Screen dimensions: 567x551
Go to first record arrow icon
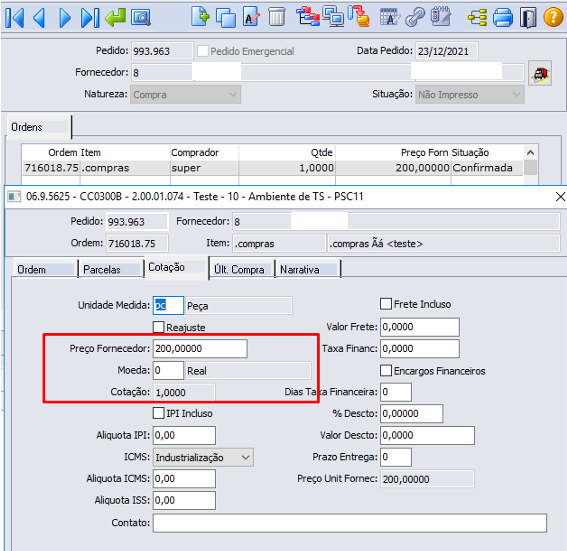coord(15,17)
